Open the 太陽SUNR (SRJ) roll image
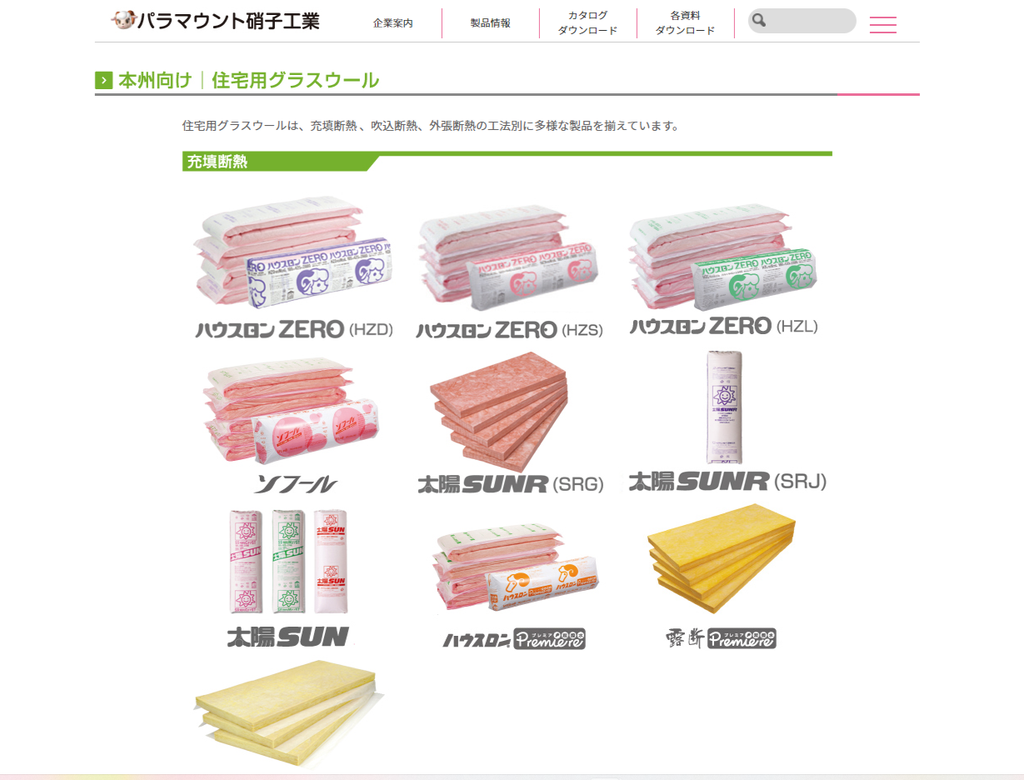This screenshot has height=780, width=1024. point(724,407)
